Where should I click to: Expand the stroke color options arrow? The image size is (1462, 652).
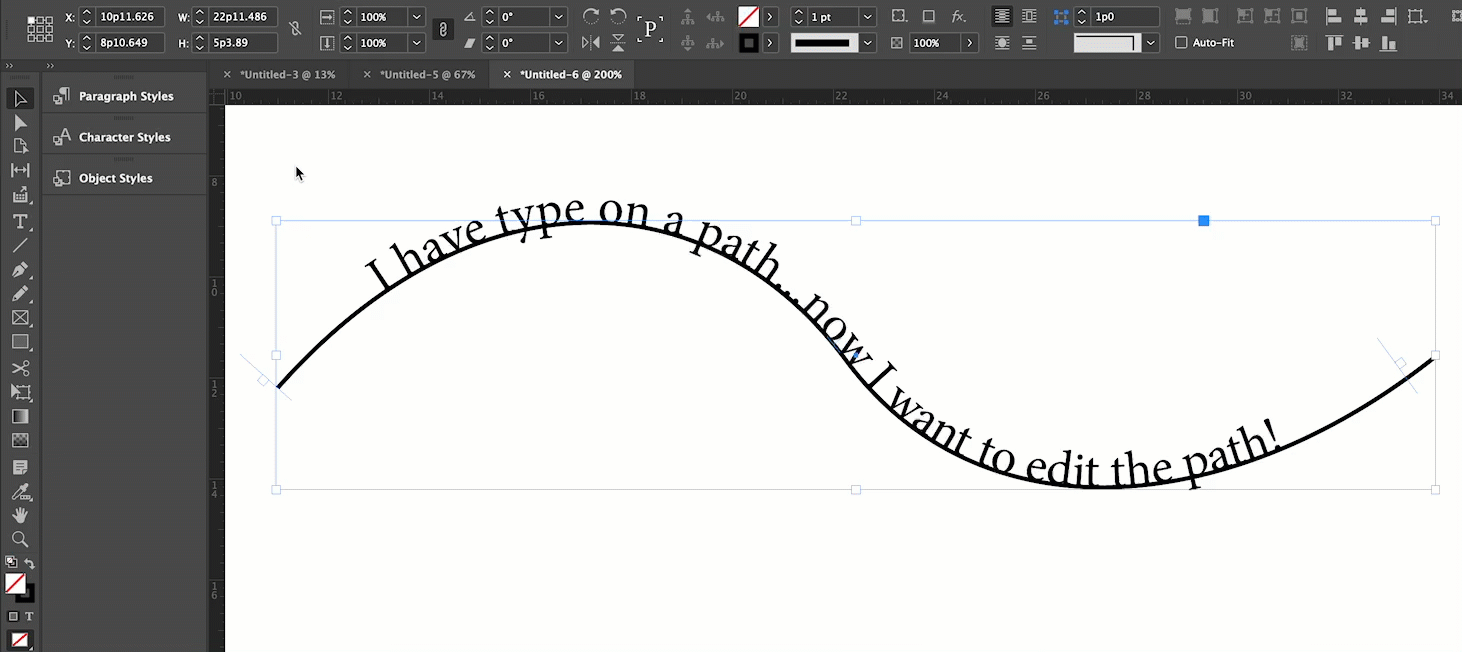(x=770, y=43)
